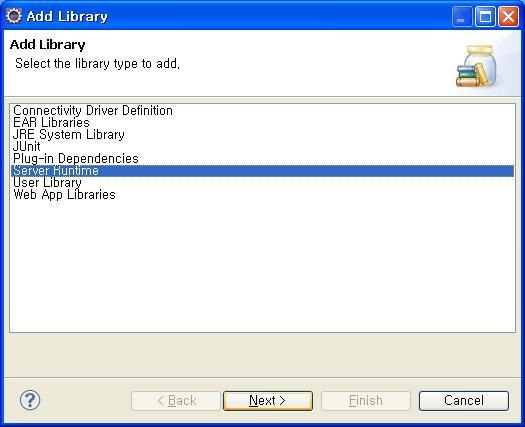This screenshot has height=427, width=525.
Task: Select Plug-in Dependencies list item
Action: click(x=76, y=159)
